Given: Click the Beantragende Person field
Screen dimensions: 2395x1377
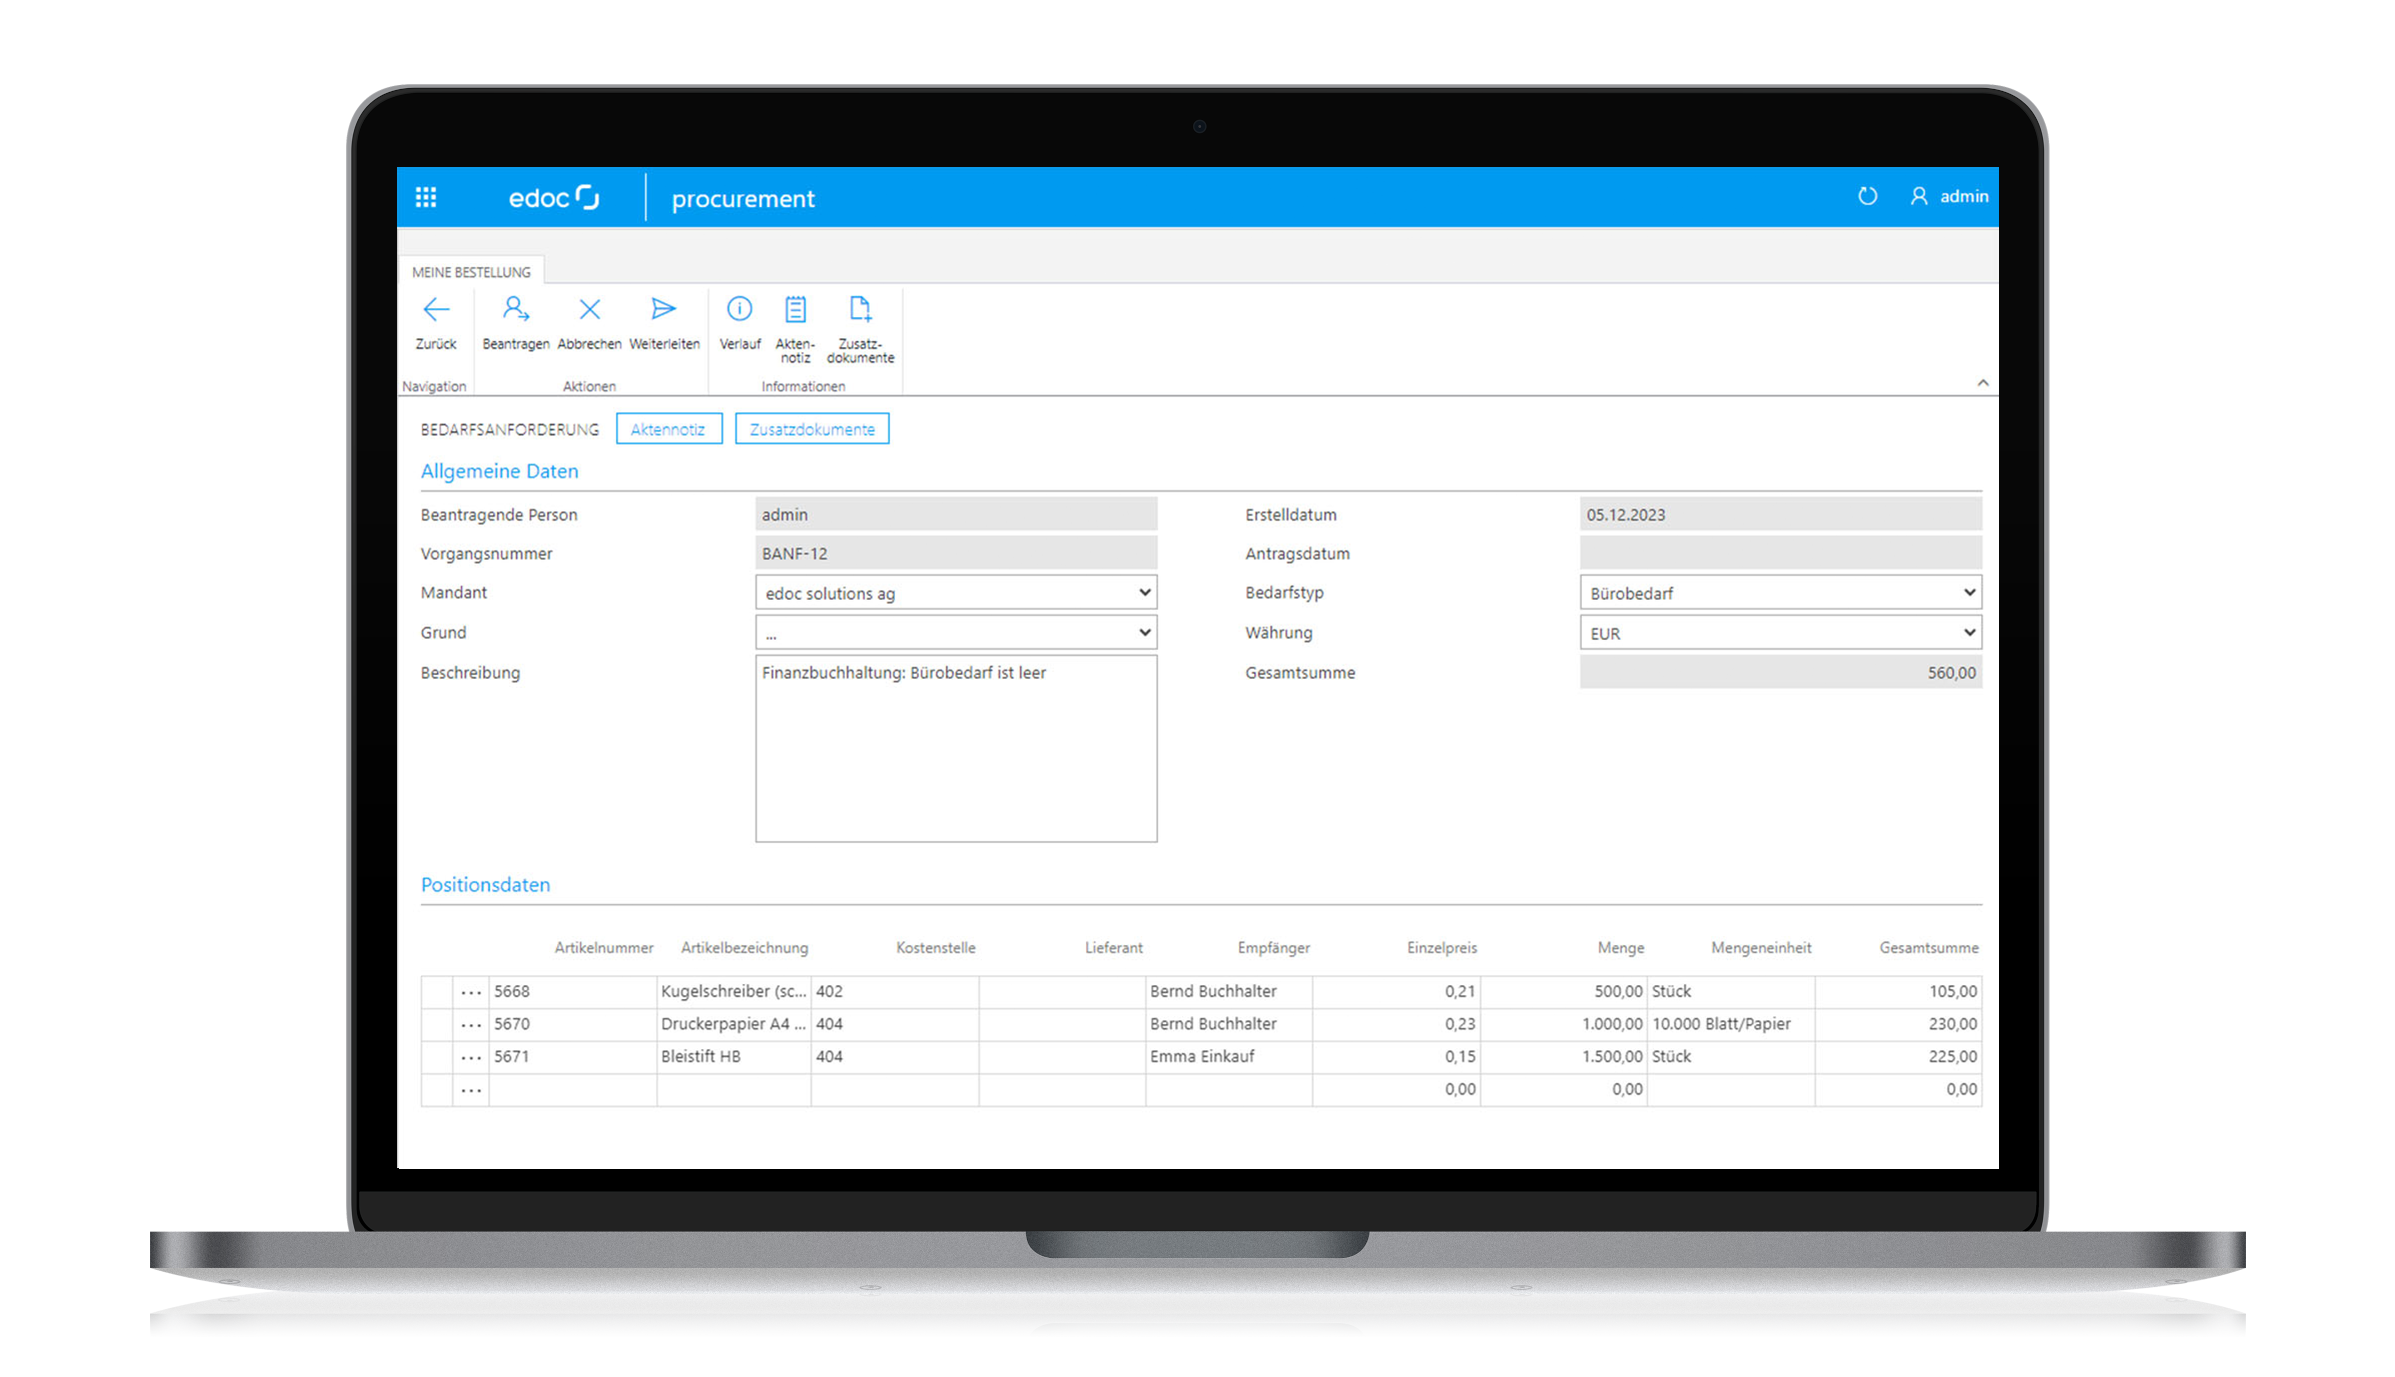Looking at the screenshot, I should point(956,515).
